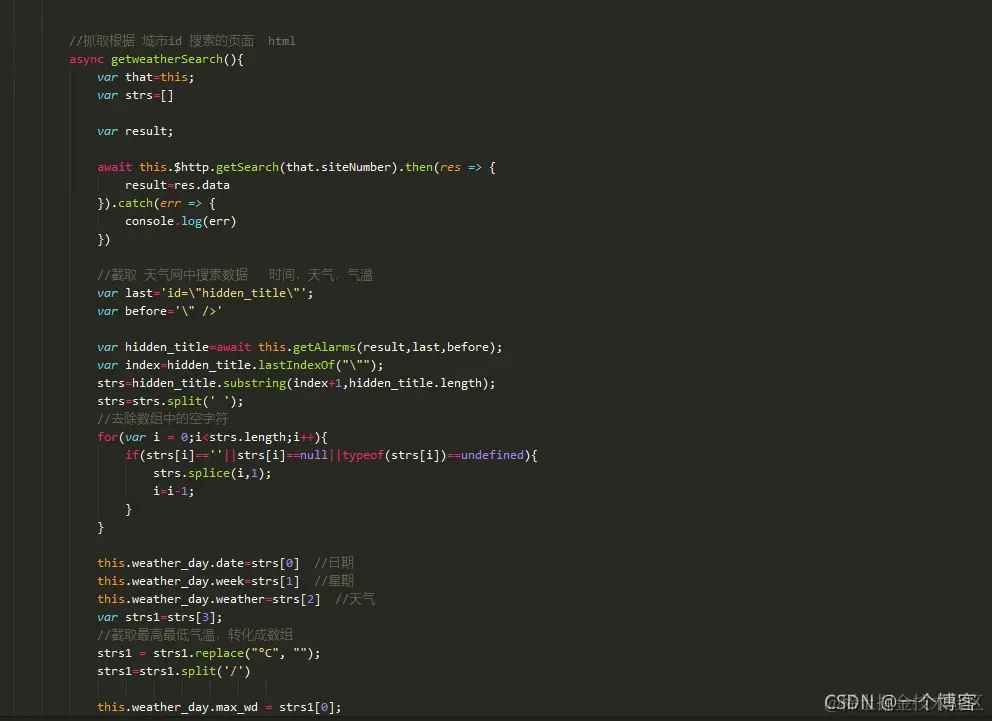
Task: Click 'lastIndexOf' in the var index line
Action: click(x=296, y=365)
